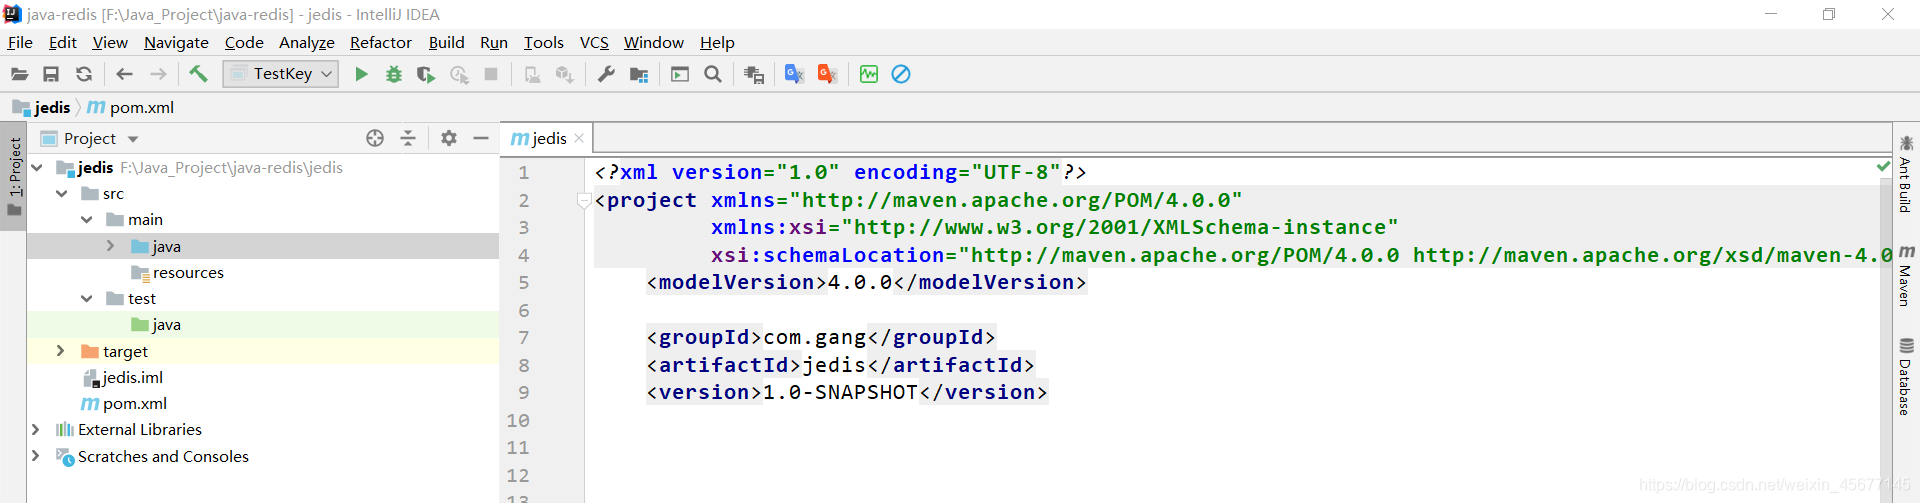Open the Database tool window

pyautogui.click(x=1906, y=376)
